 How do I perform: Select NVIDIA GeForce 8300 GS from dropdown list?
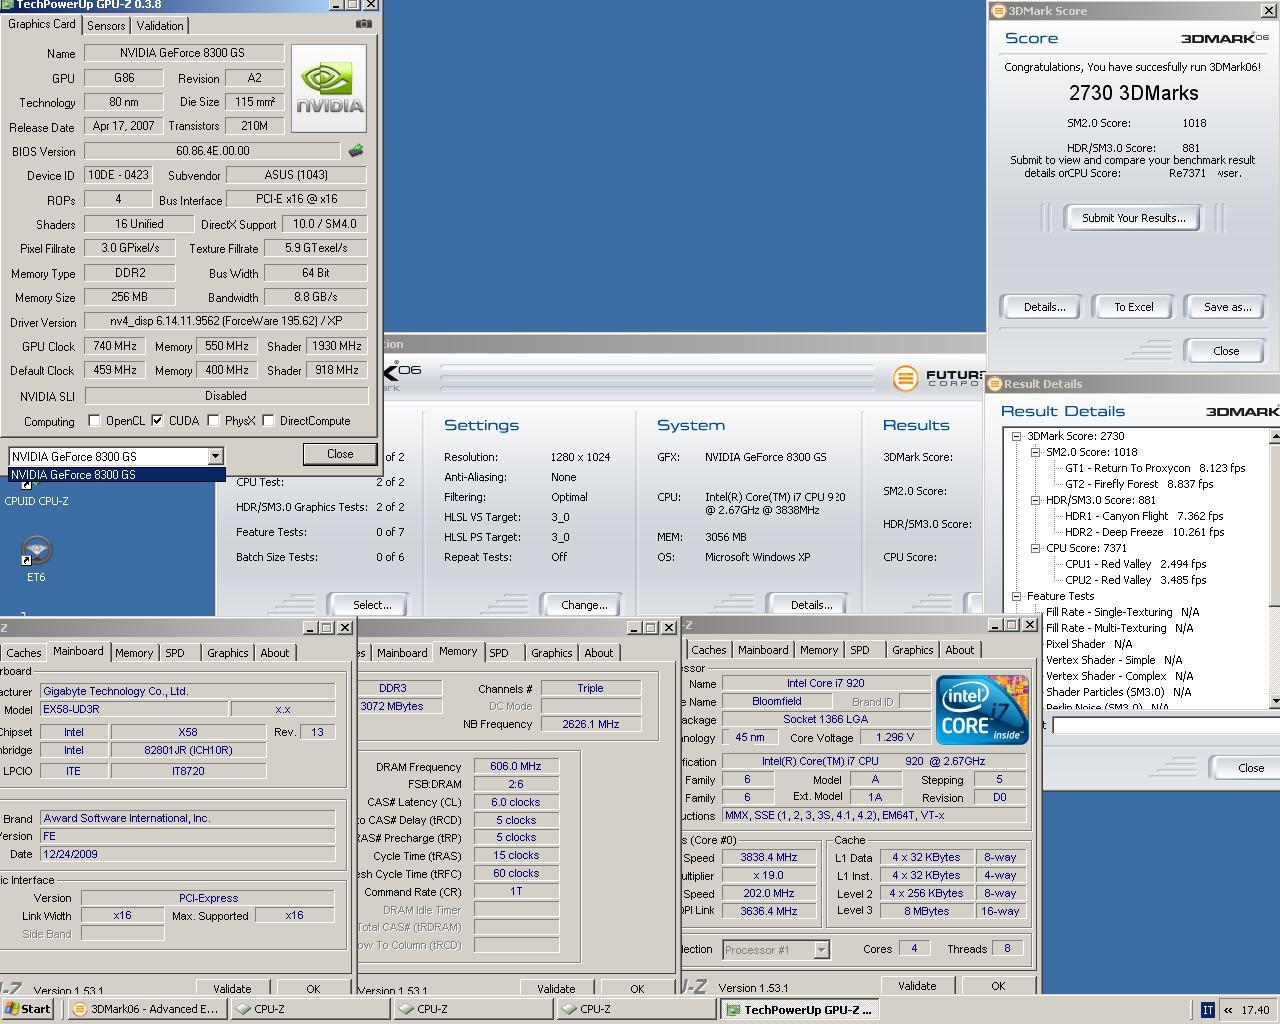pyautogui.click(x=117, y=475)
